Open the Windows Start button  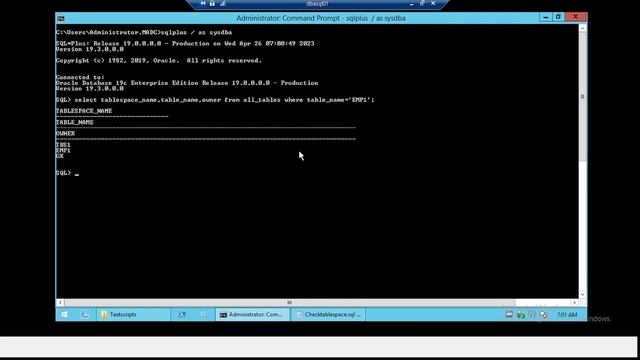(64, 315)
